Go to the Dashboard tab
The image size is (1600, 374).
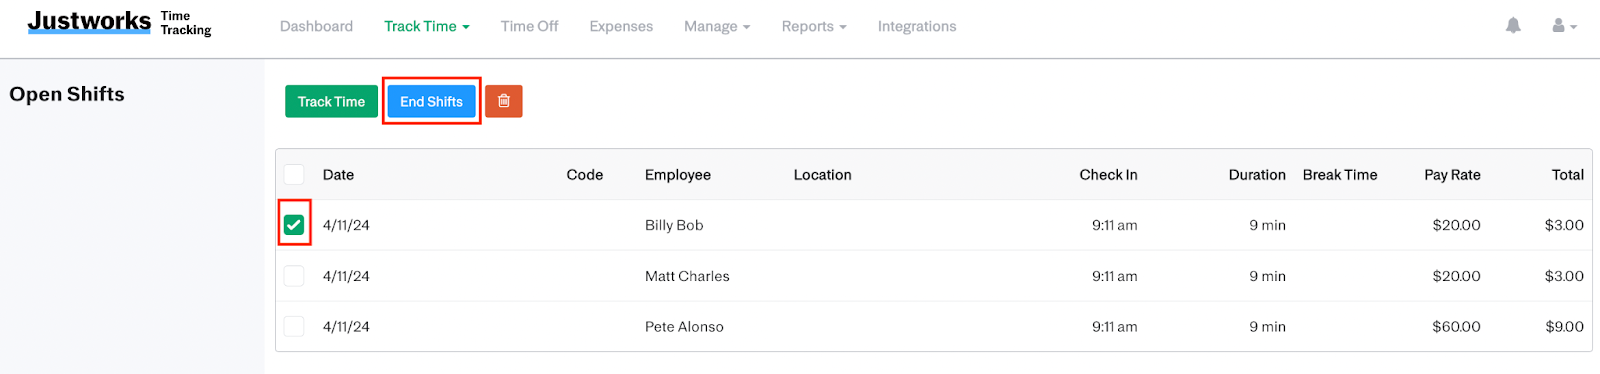coord(316,26)
